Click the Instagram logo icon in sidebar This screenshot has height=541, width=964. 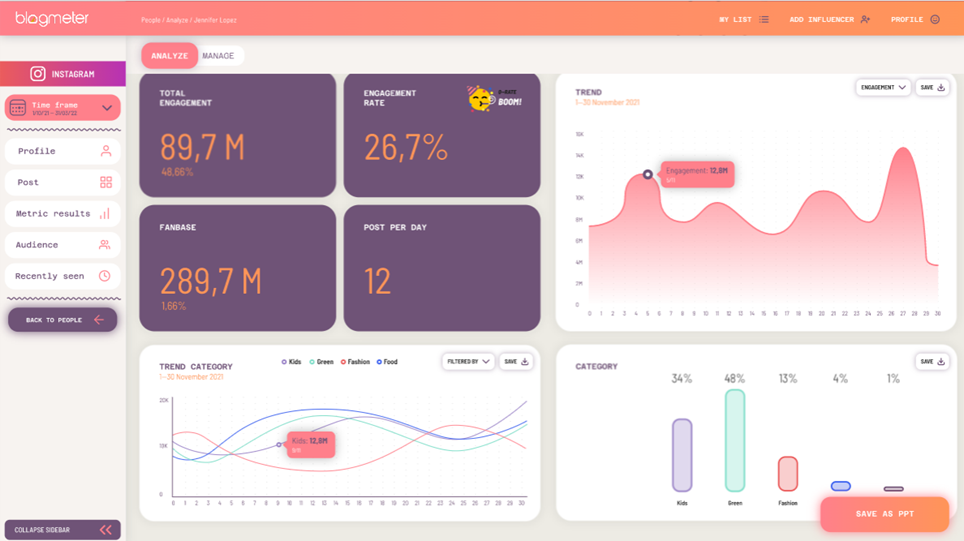point(38,74)
